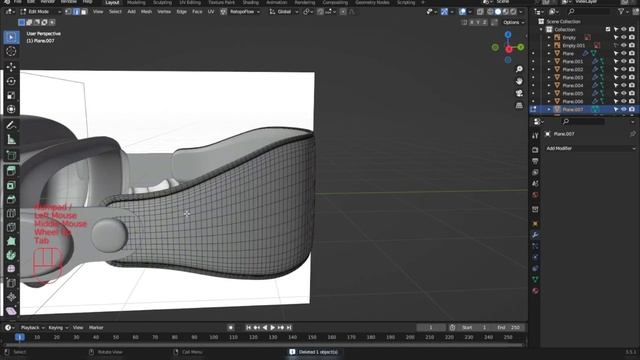Select the Cursor tool

11,51
